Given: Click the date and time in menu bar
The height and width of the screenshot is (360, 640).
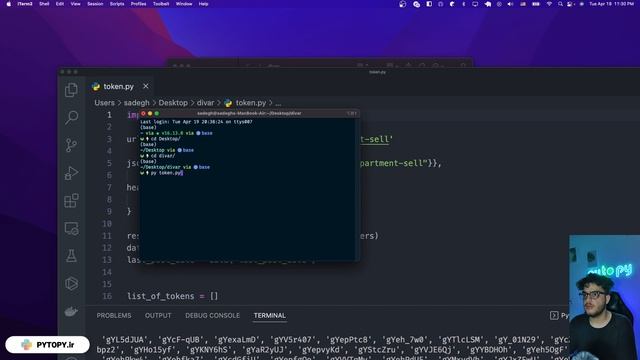Looking at the screenshot, I should pyautogui.click(x=611, y=4).
